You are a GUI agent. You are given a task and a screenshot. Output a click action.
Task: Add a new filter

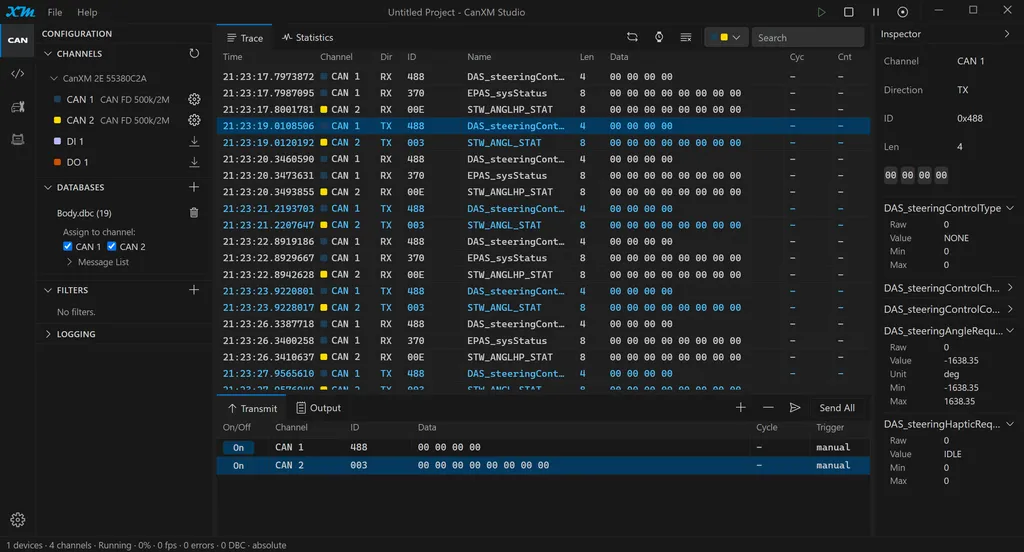pos(194,290)
